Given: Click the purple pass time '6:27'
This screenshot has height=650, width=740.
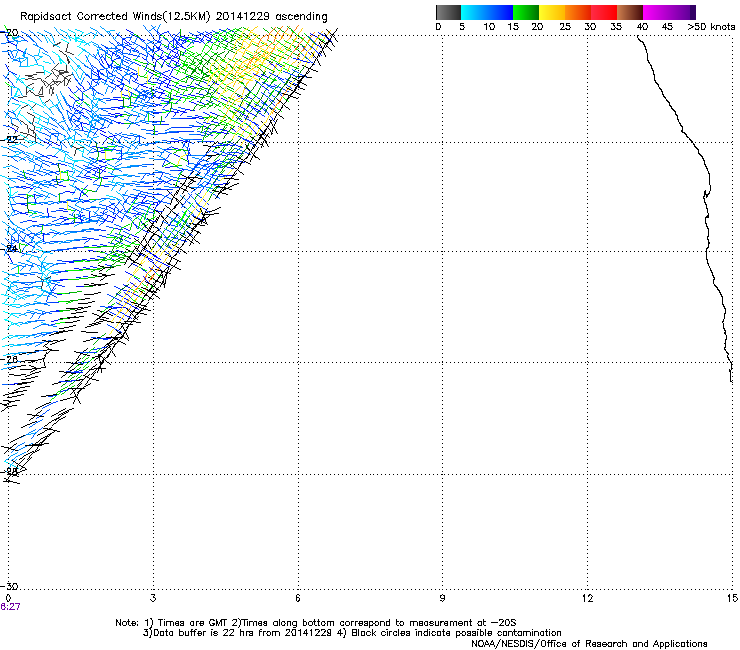Looking at the screenshot, I should (x=10, y=607).
